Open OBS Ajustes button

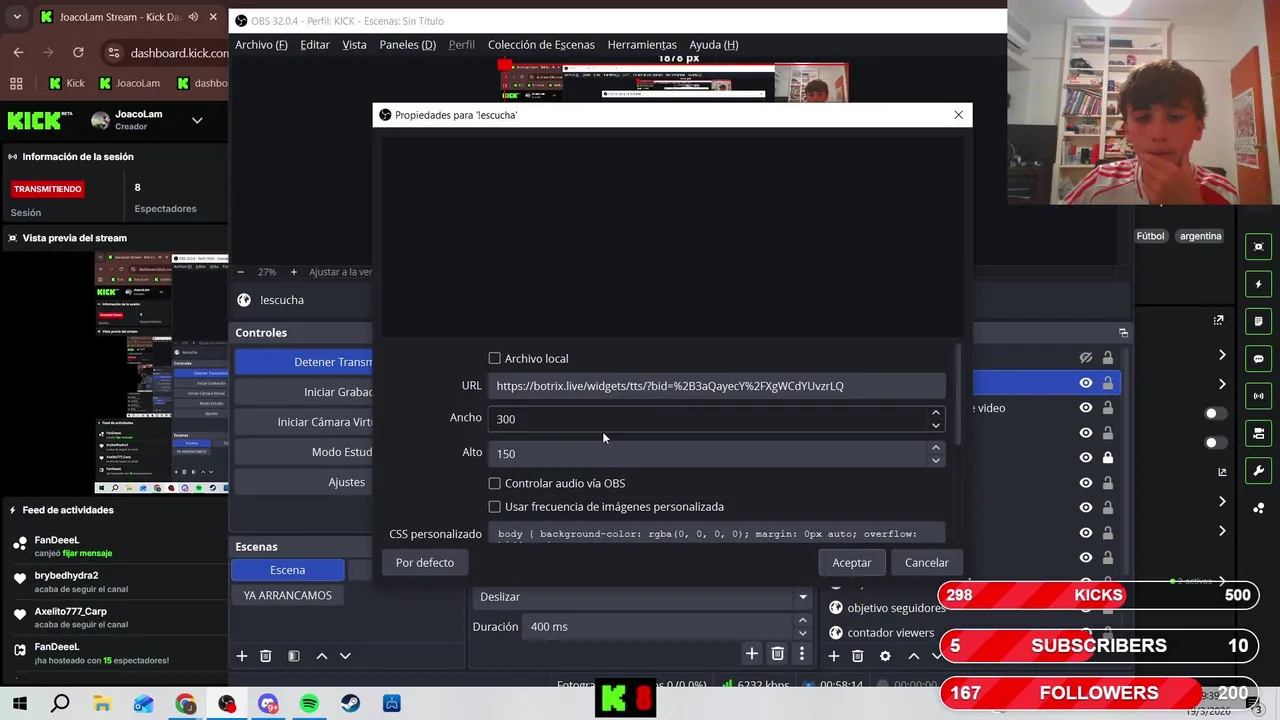[304, 482]
